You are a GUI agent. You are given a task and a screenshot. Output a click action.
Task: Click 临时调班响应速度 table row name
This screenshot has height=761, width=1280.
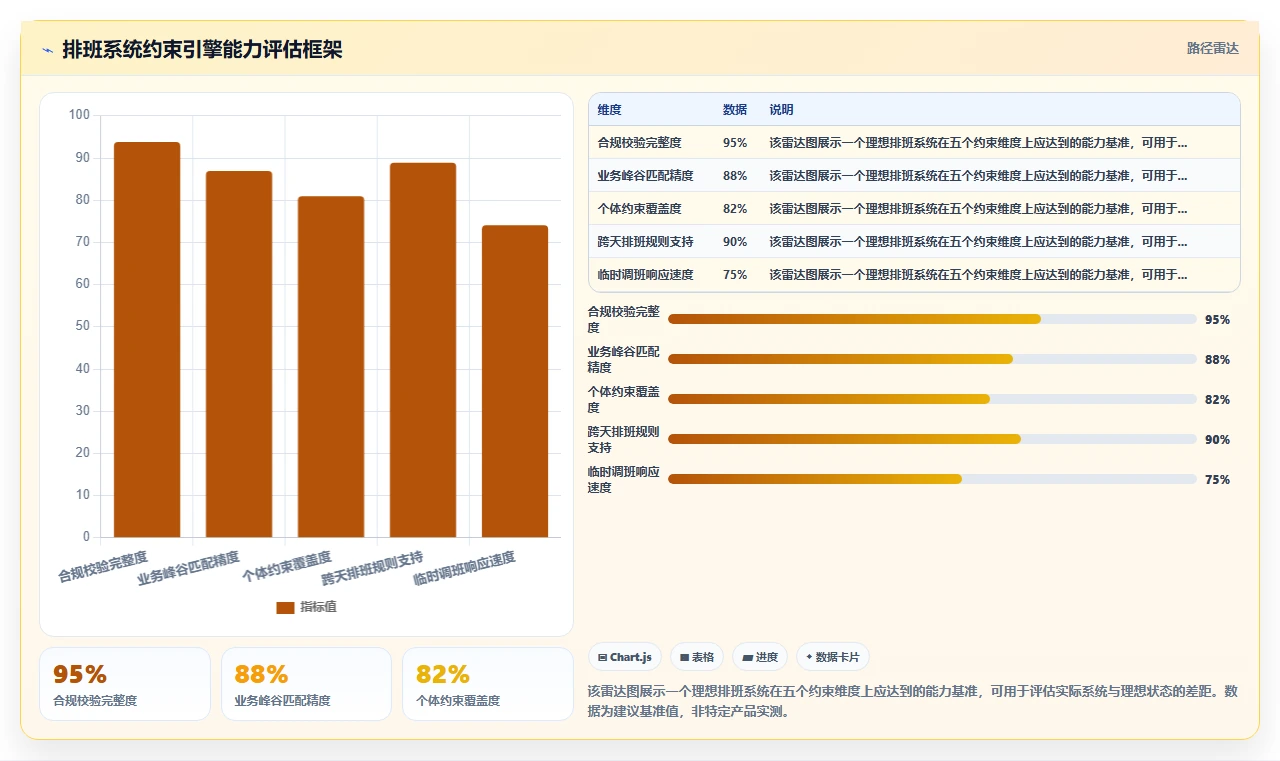[x=645, y=275]
